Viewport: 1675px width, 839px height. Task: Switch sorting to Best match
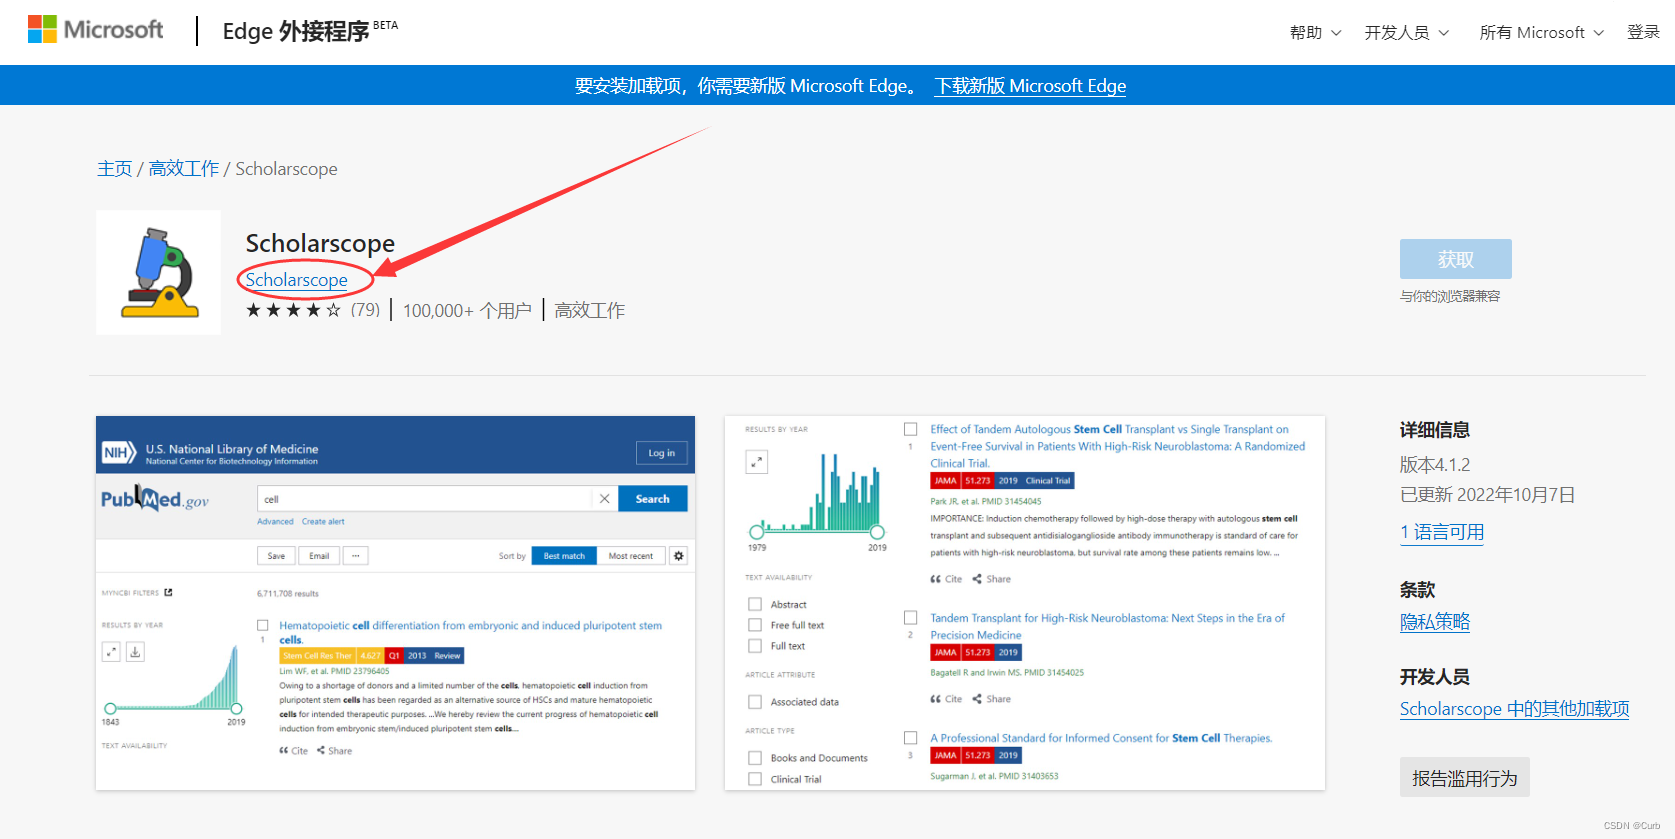click(x=564, y=556)
